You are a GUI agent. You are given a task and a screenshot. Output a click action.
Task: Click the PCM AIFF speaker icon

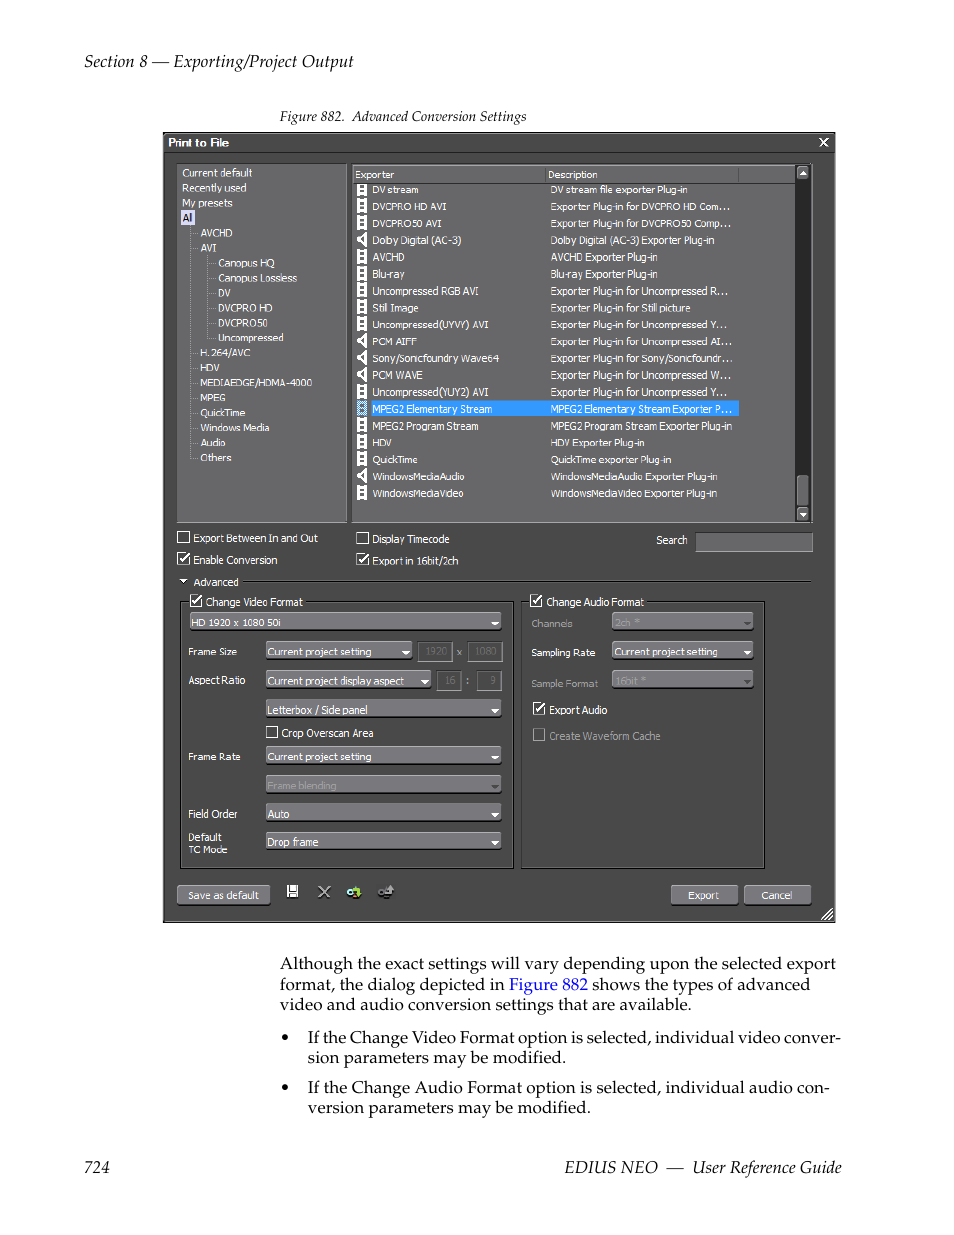tap(362, 341)
